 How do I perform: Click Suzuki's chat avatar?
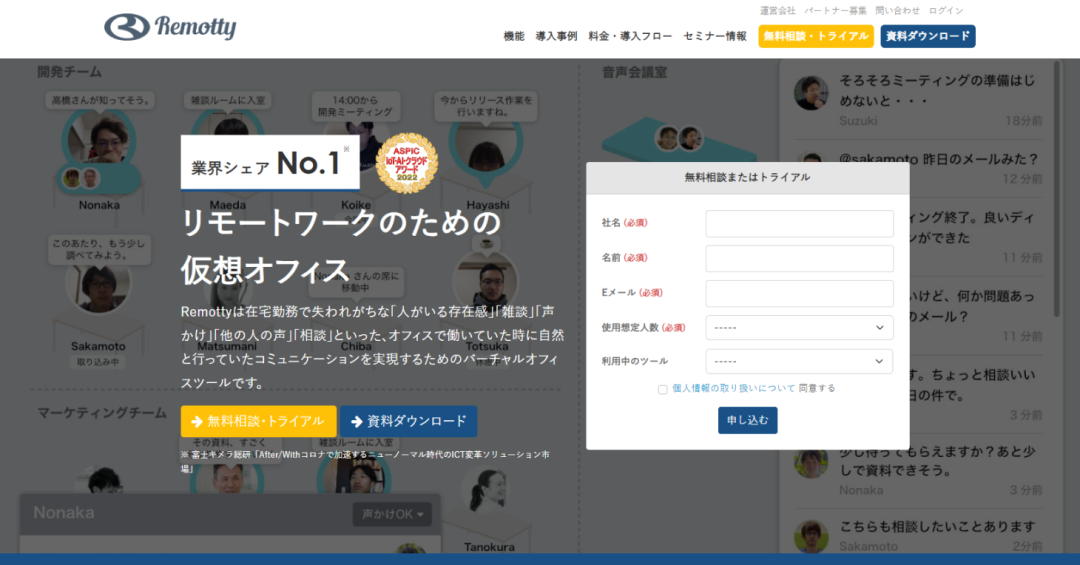(x=811, y=93)
